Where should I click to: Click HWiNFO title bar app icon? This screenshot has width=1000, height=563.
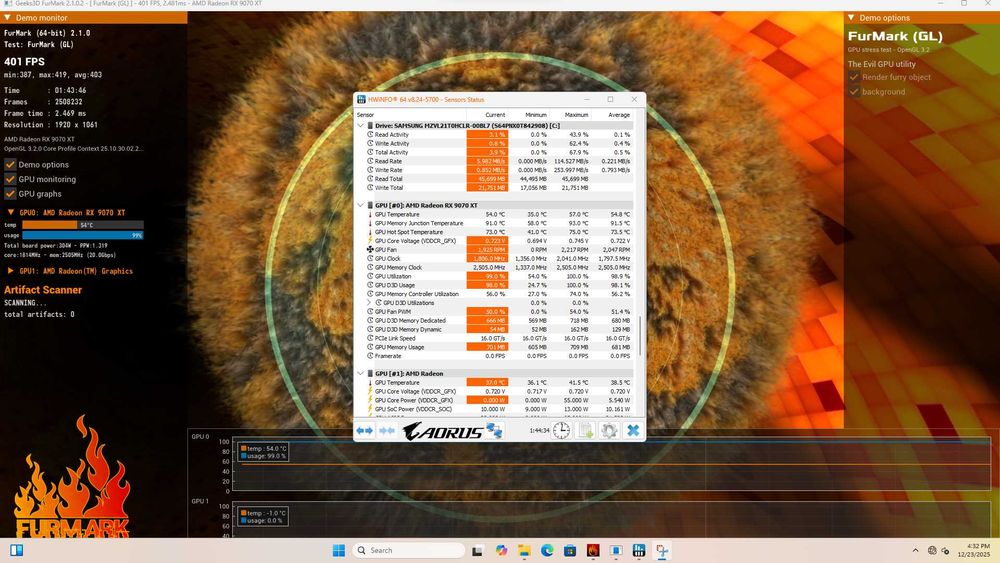pos(362,99)
